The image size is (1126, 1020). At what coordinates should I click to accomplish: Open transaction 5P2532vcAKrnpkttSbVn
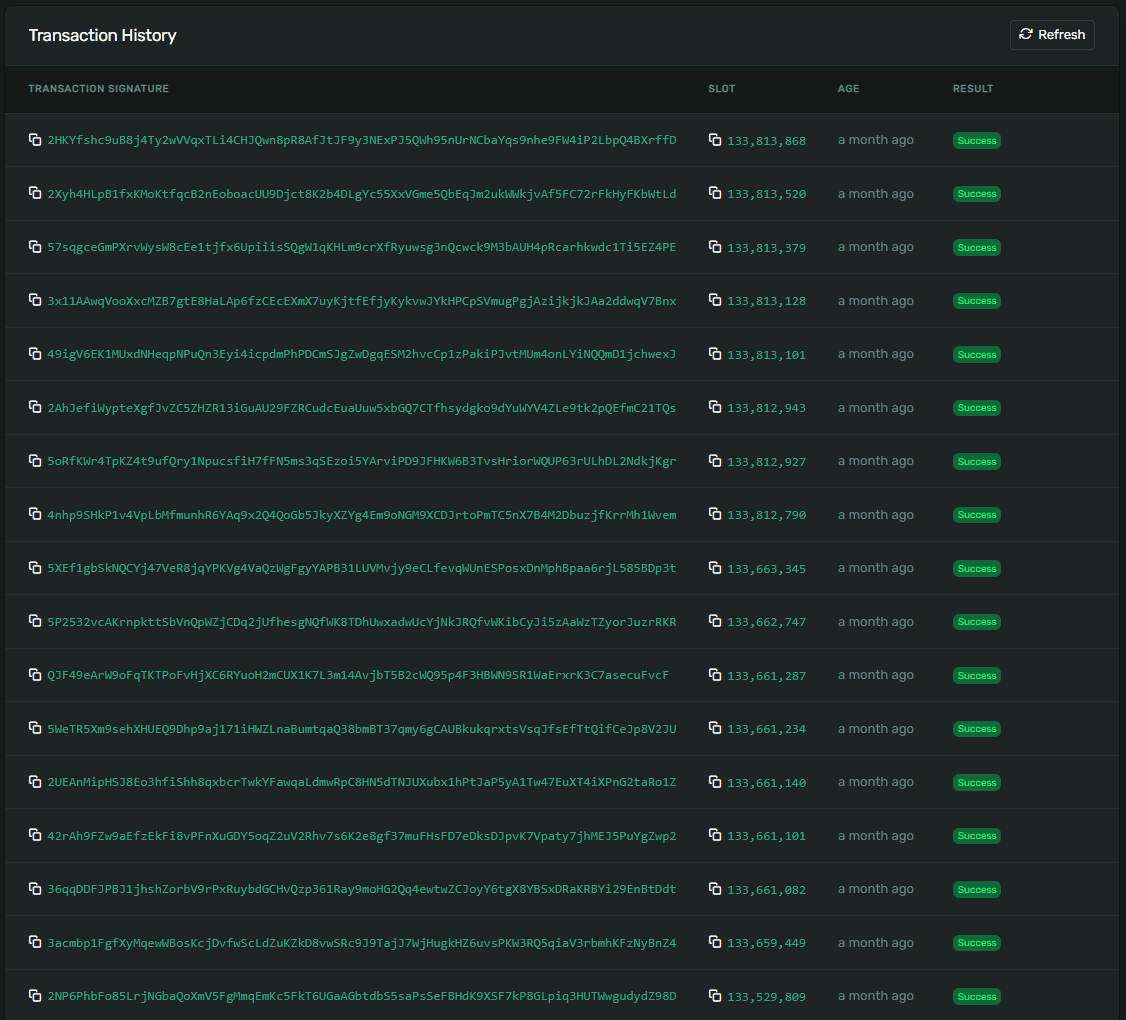(362, 622)
